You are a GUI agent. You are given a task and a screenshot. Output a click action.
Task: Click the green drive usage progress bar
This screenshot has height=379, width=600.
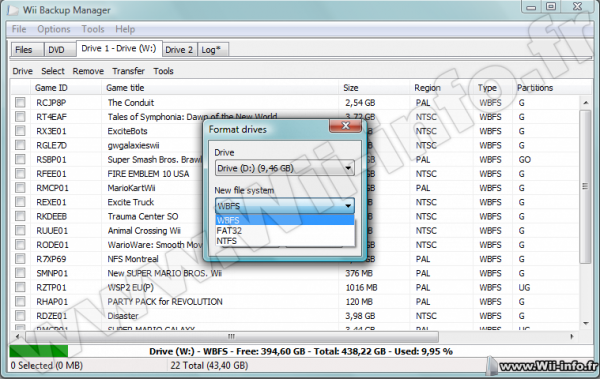(39, 351)
